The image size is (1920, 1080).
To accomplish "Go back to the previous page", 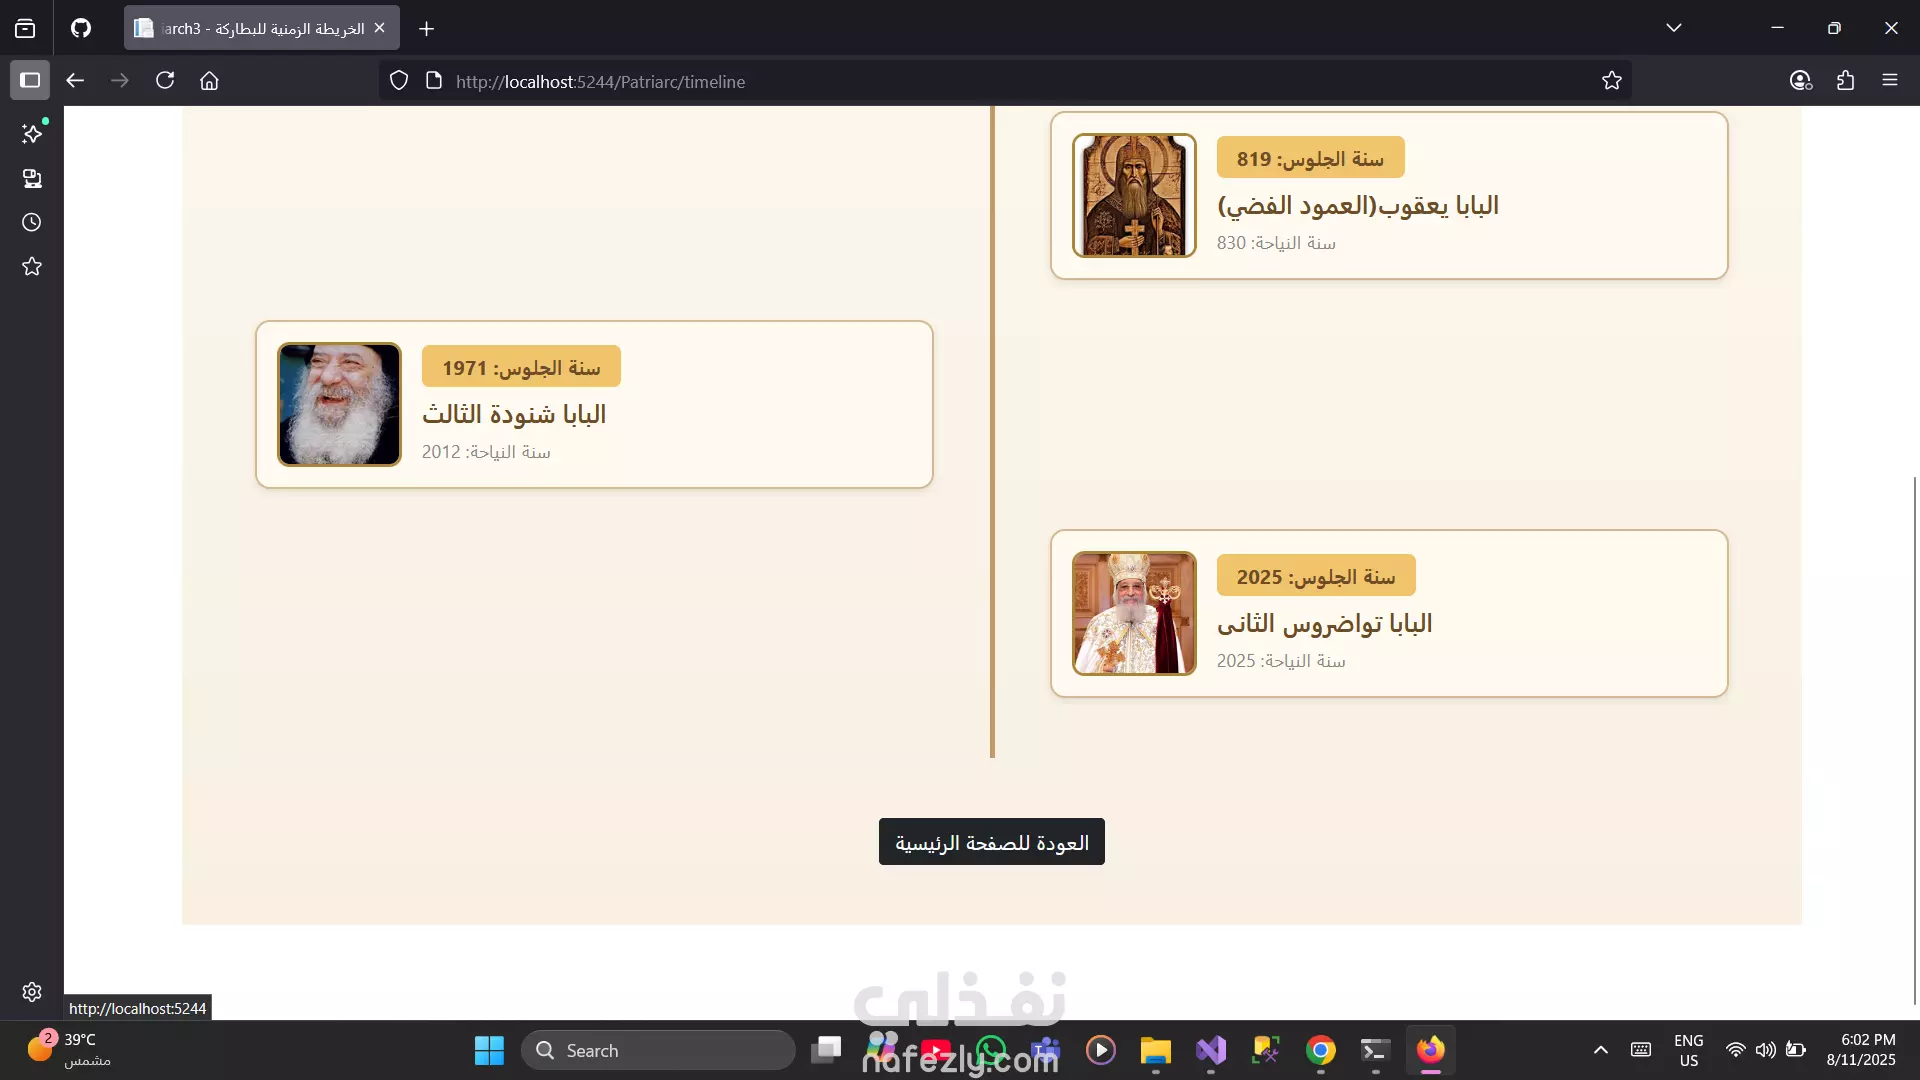I will pos(75,80).
